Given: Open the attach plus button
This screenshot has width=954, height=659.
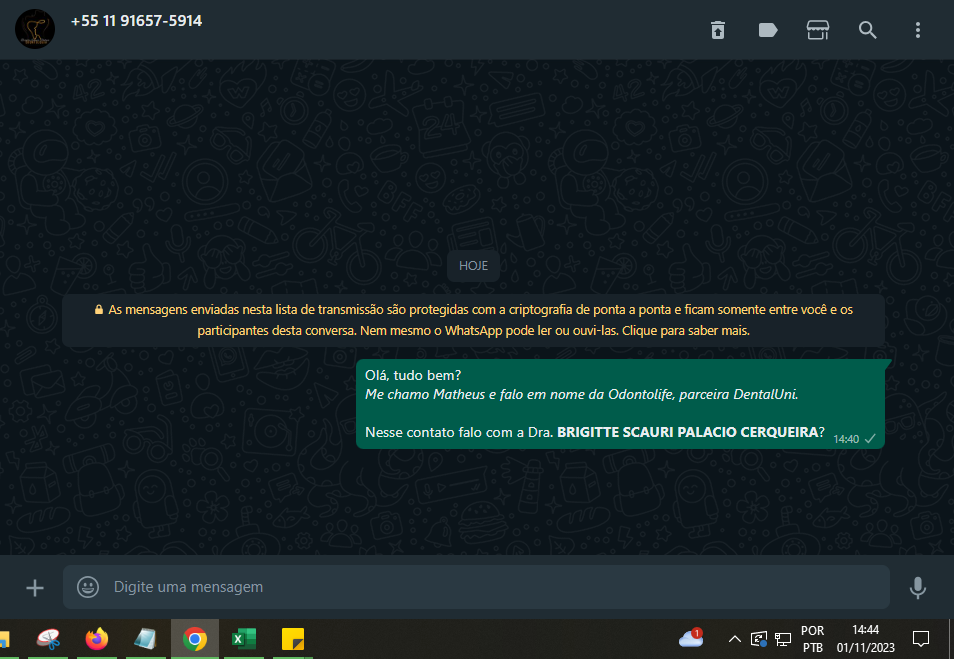Looking at the screenshot, I should (35, 588).
